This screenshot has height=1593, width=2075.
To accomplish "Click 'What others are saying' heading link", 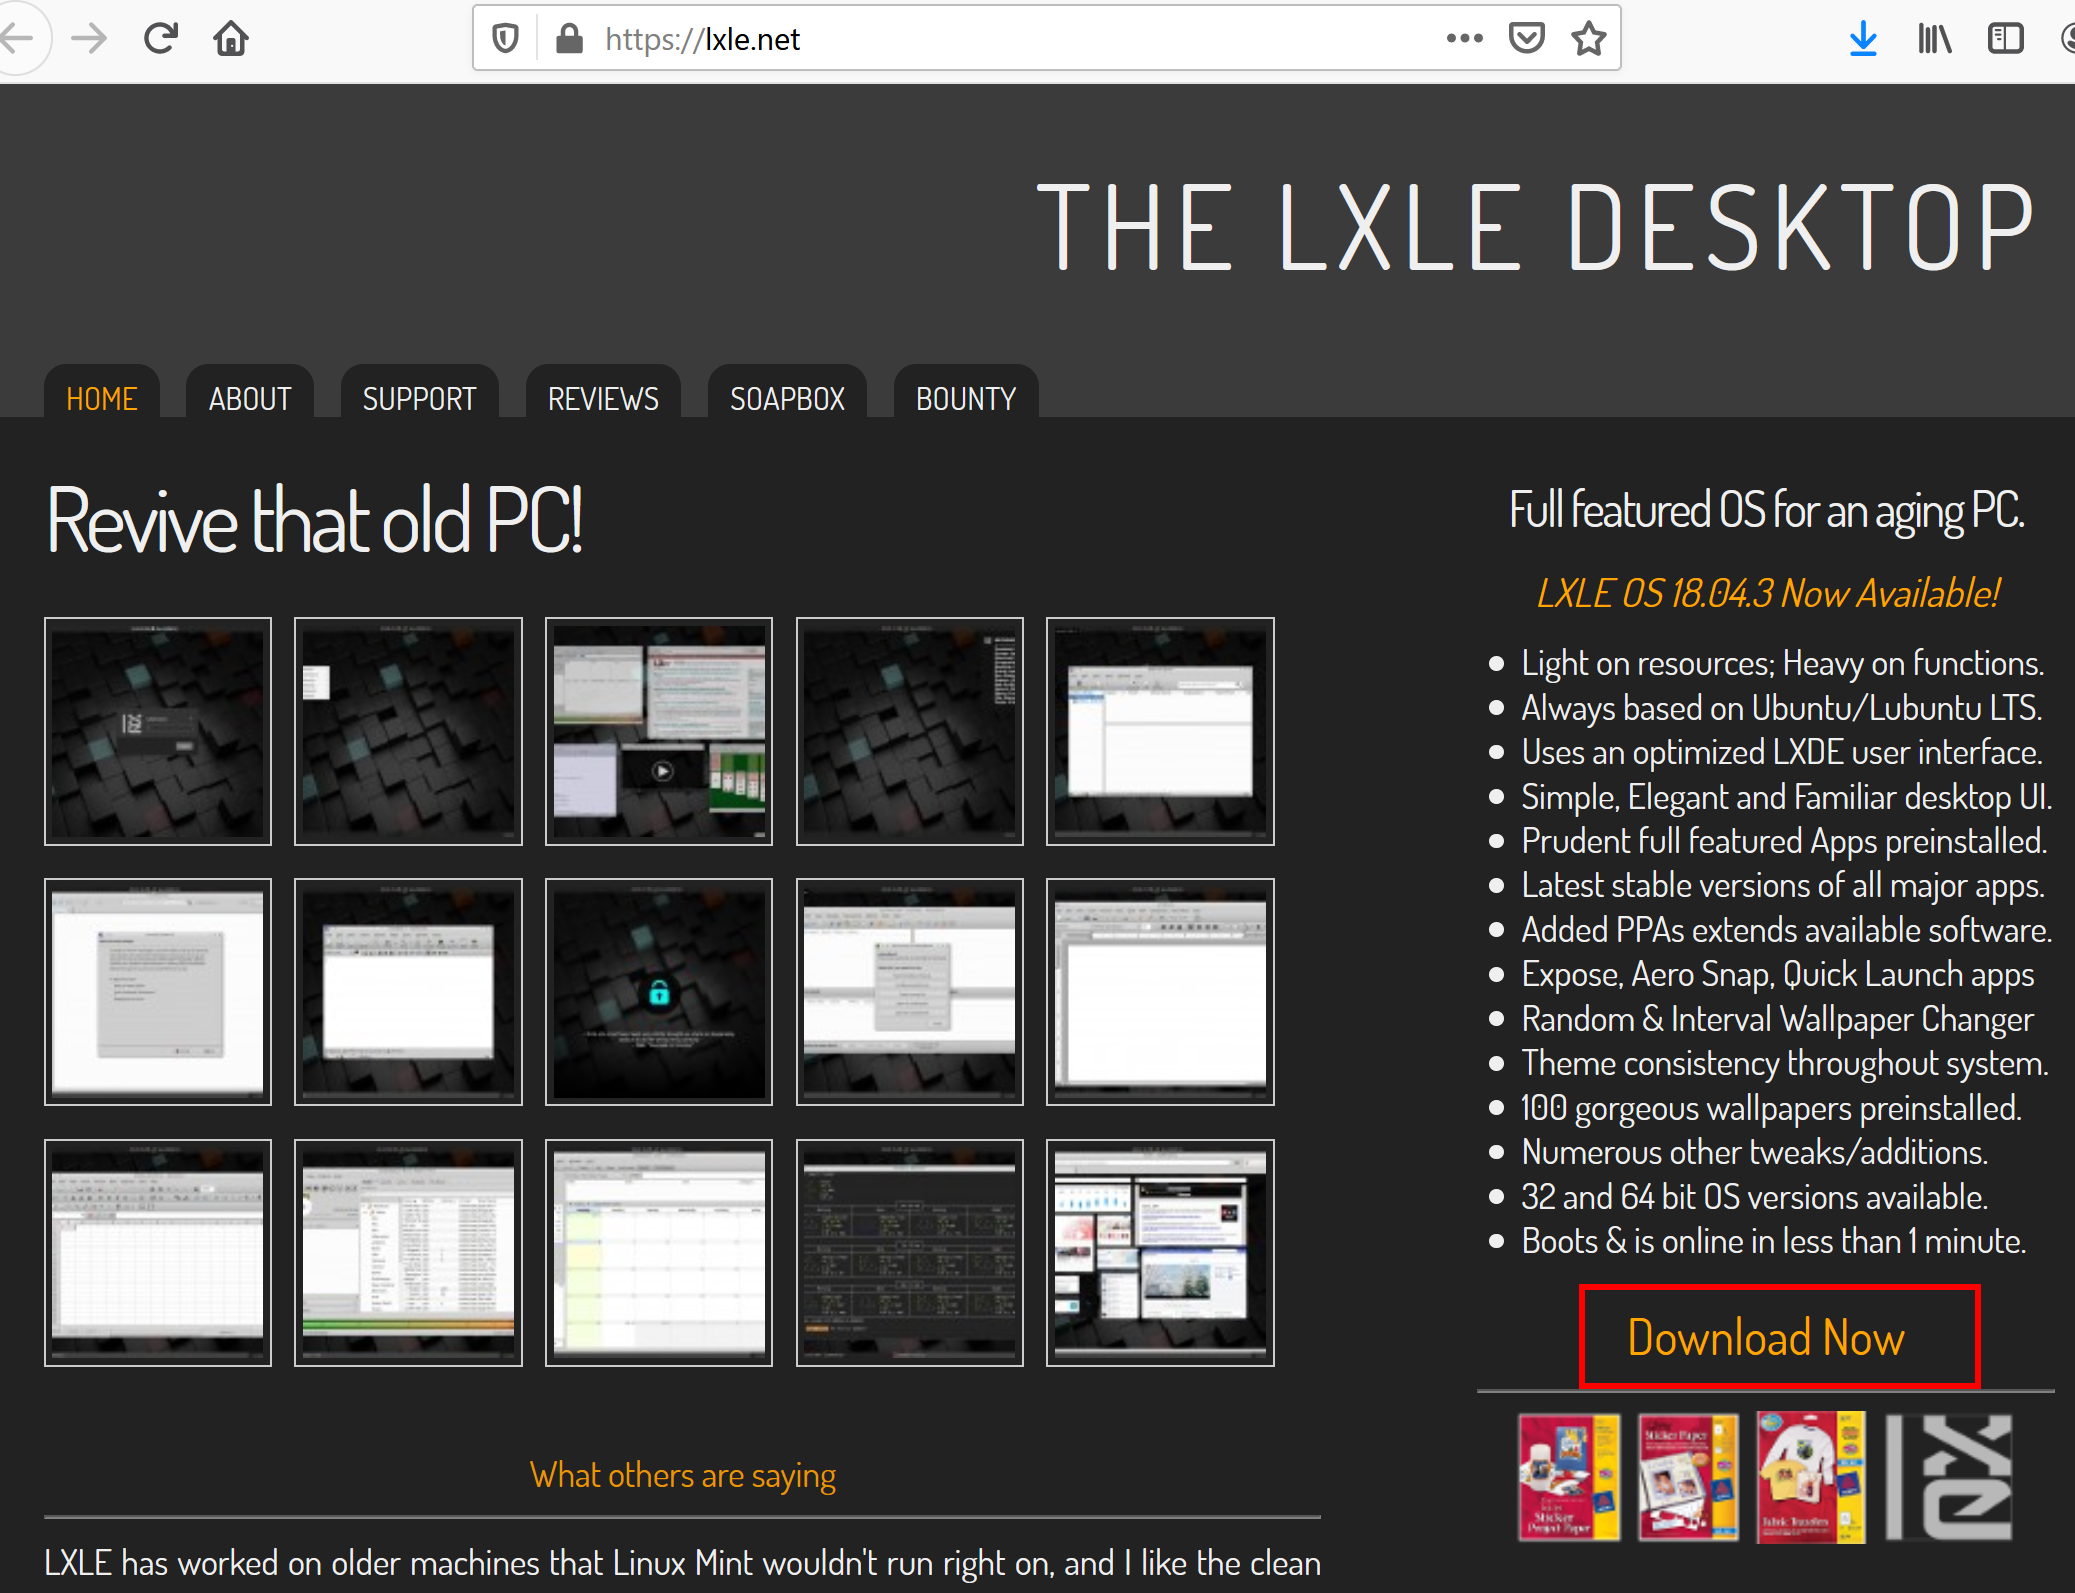I will coord(683,1476).
